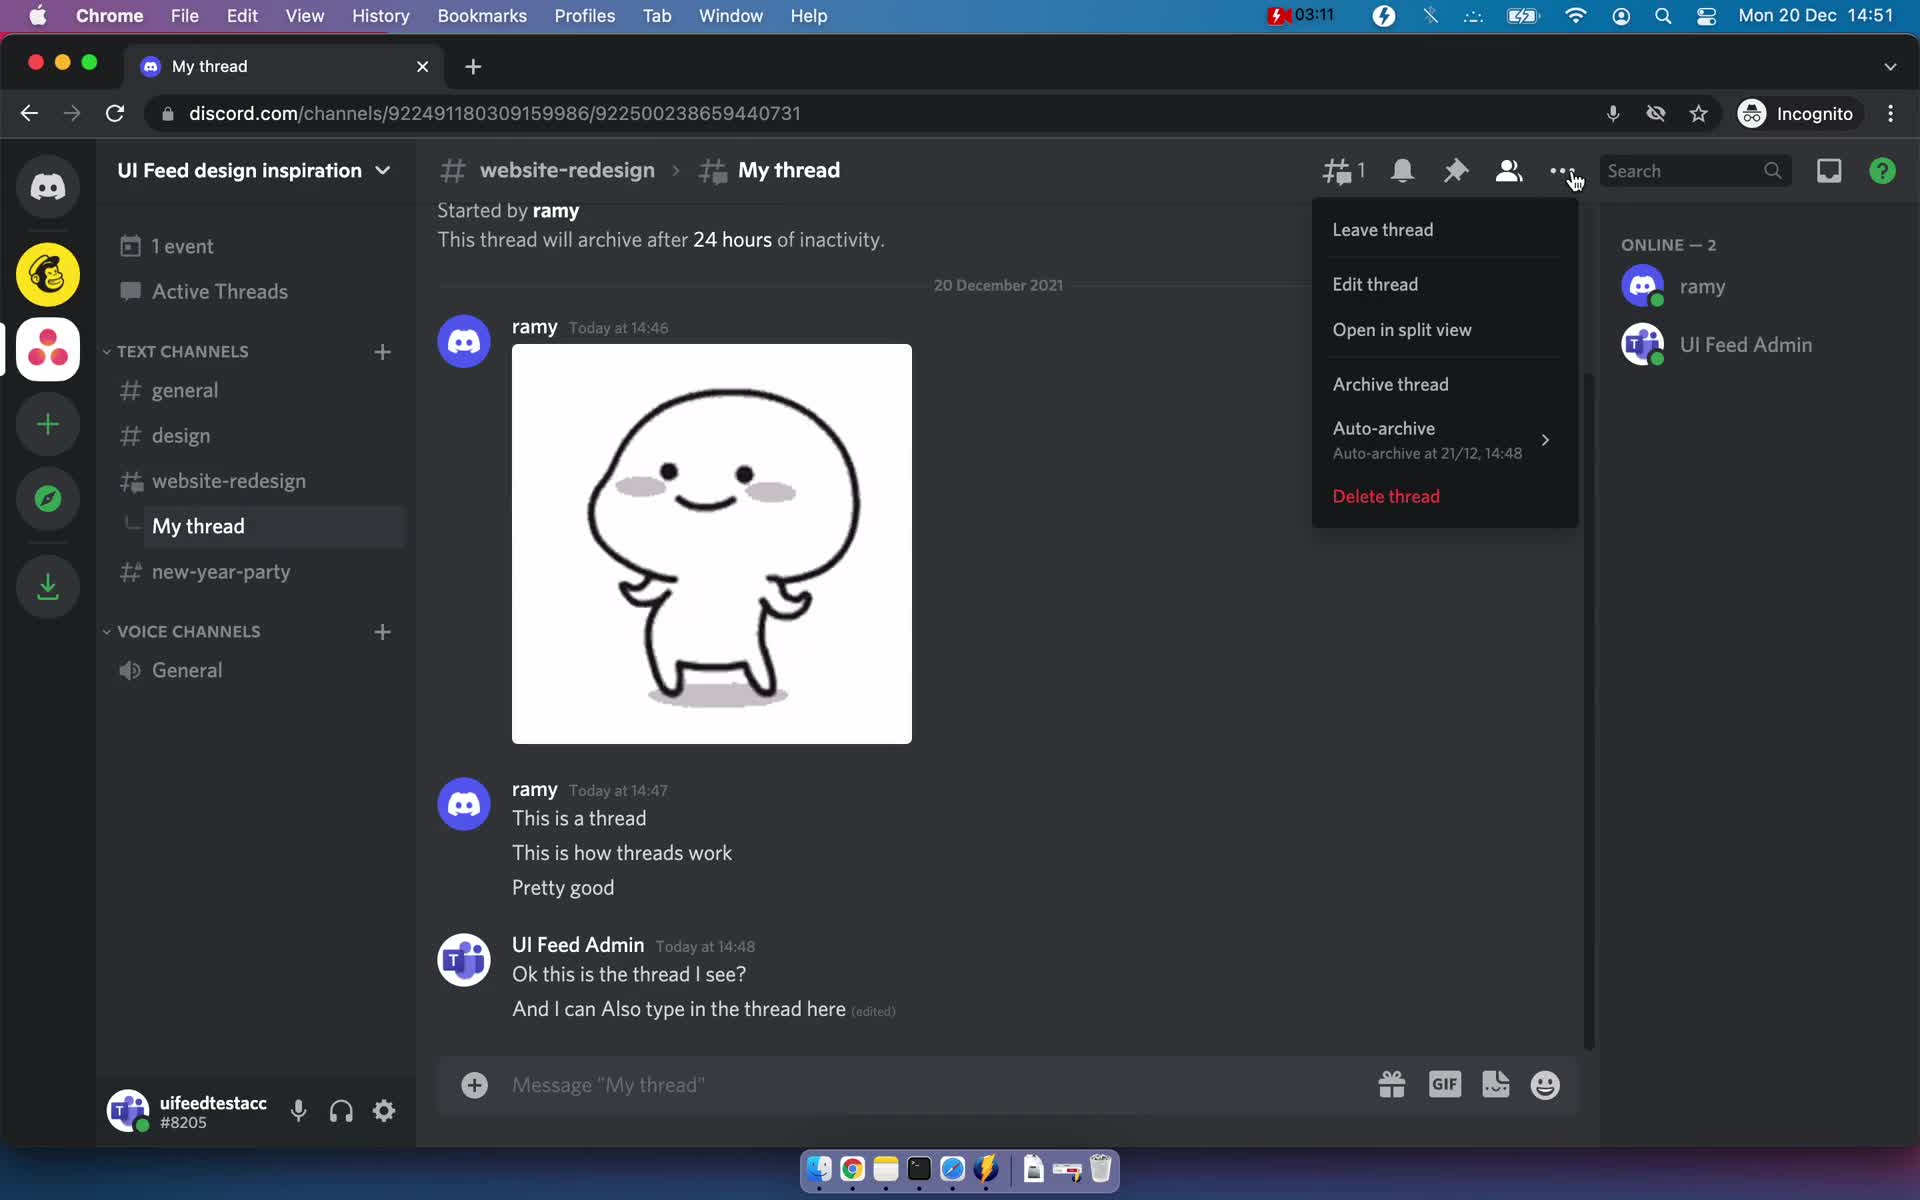Click the Download Apps icon
The height and width of the screenshot is (1200, 1920).
tap(48, 586)
